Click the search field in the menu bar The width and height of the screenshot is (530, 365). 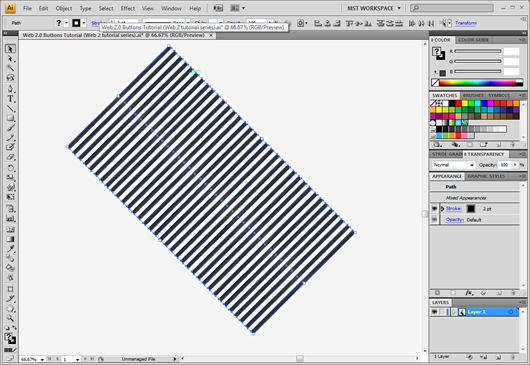(x=452, y=8)
